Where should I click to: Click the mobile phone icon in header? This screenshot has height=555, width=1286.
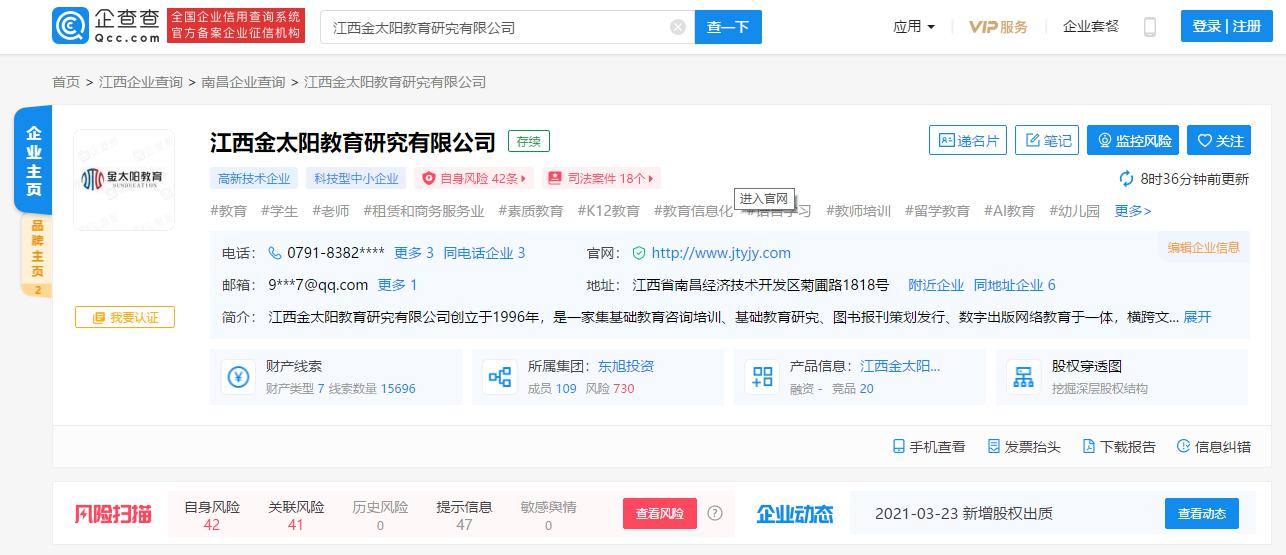coord(1150,27)
